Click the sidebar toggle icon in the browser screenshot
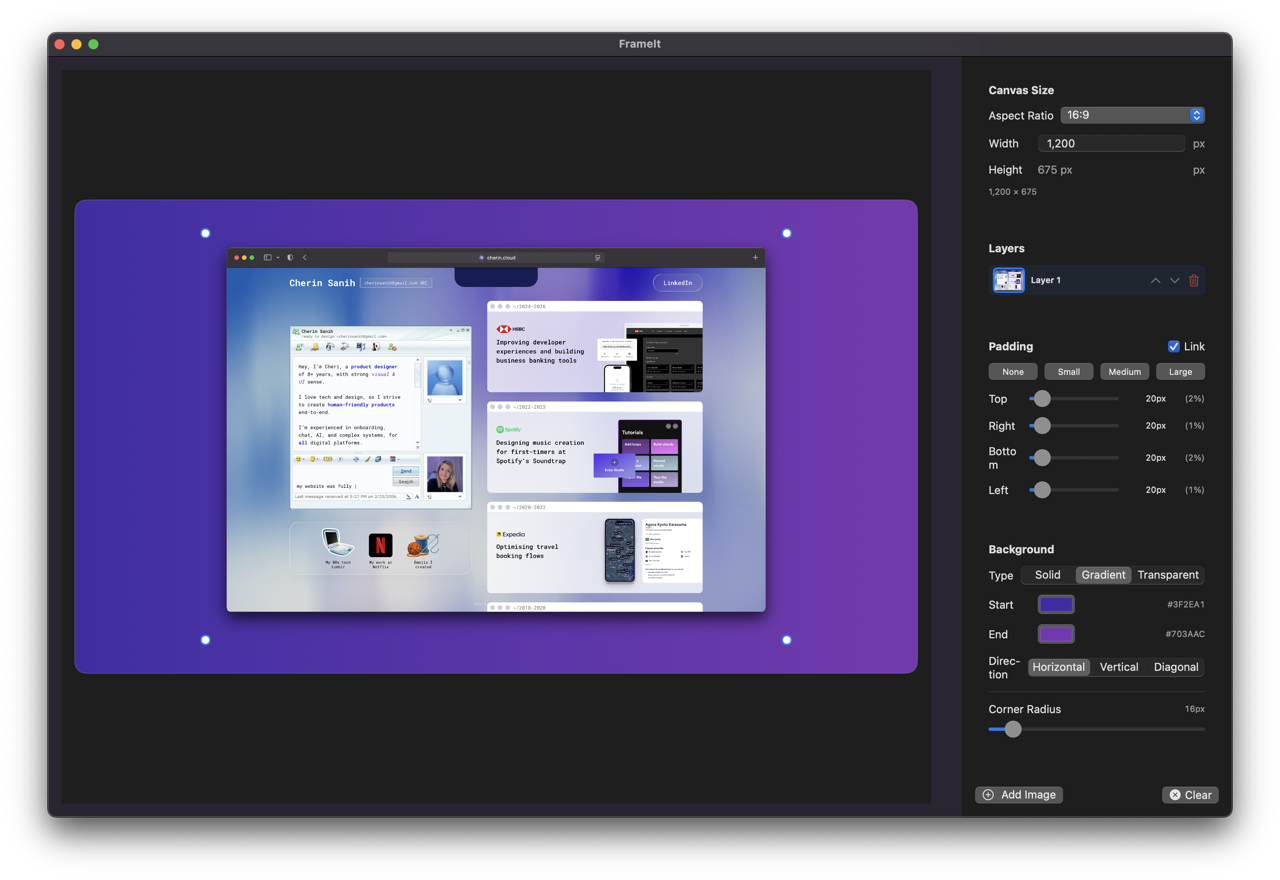 268,257
